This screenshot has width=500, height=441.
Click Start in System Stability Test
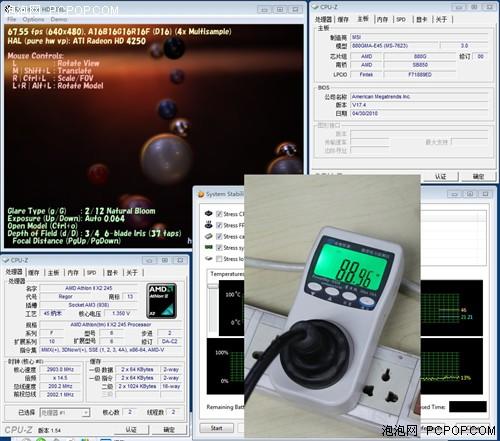[217, 428]
